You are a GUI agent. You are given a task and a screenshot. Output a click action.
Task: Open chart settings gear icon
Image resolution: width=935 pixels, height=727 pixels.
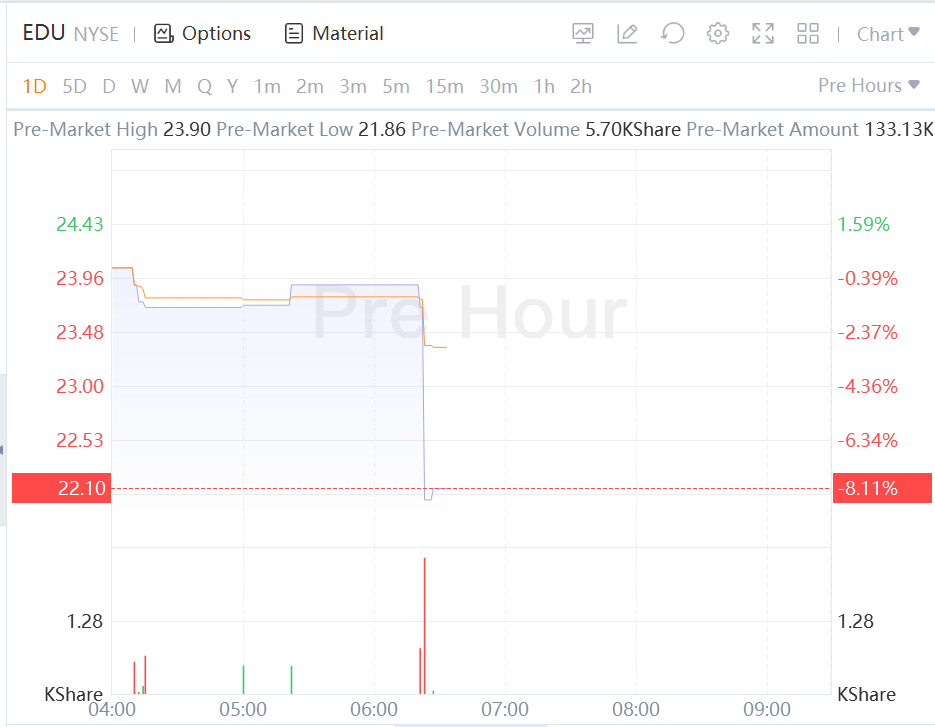(718, 33)
